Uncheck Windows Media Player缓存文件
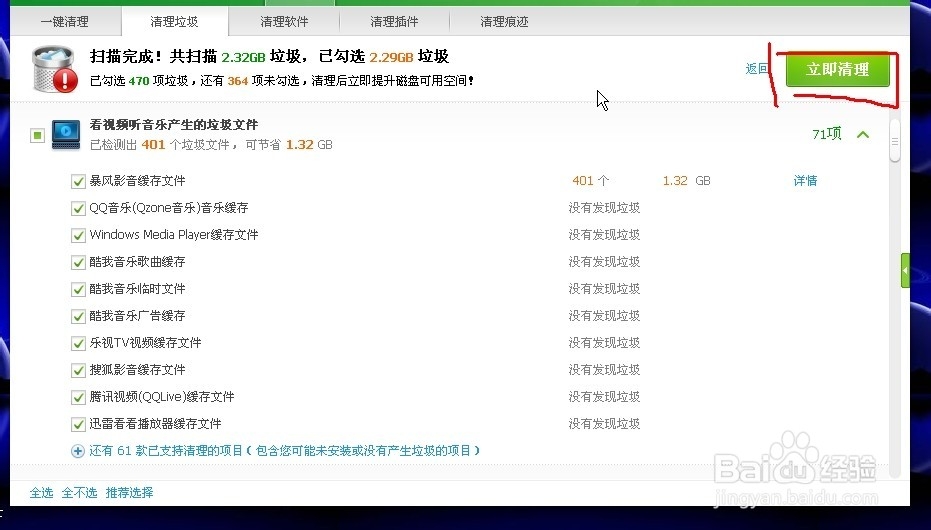 click(x=78, y=235)
